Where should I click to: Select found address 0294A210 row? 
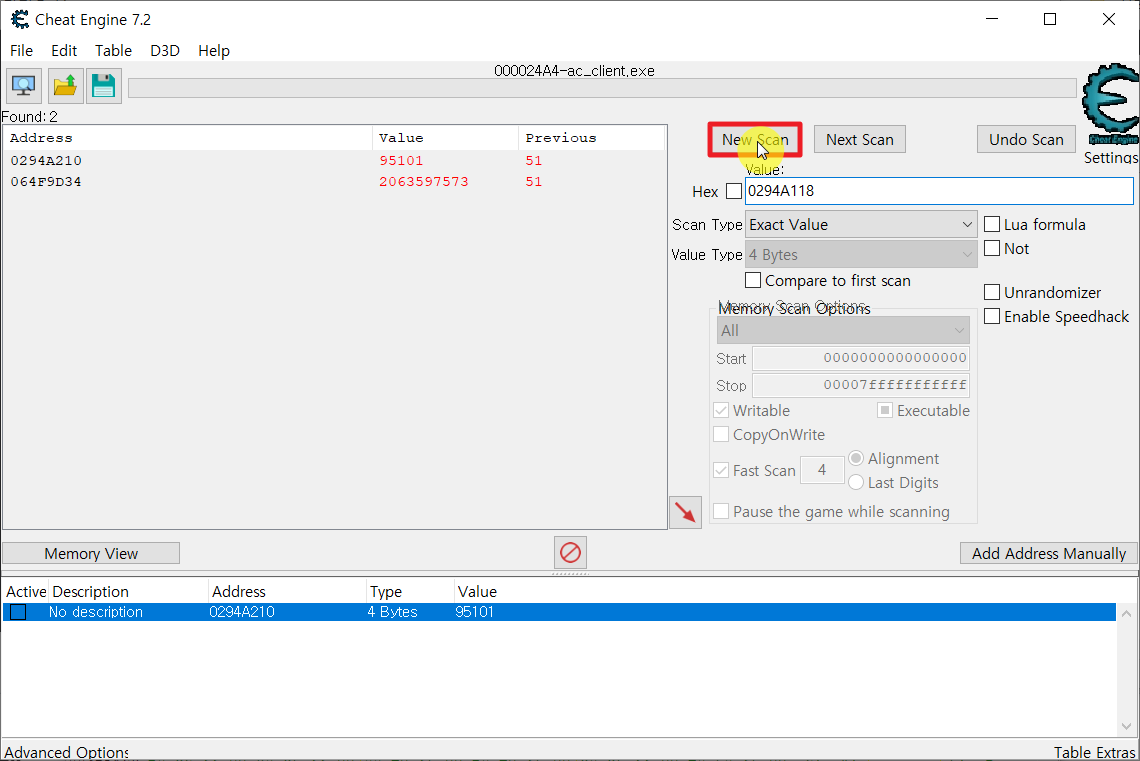tap(334, 161)
